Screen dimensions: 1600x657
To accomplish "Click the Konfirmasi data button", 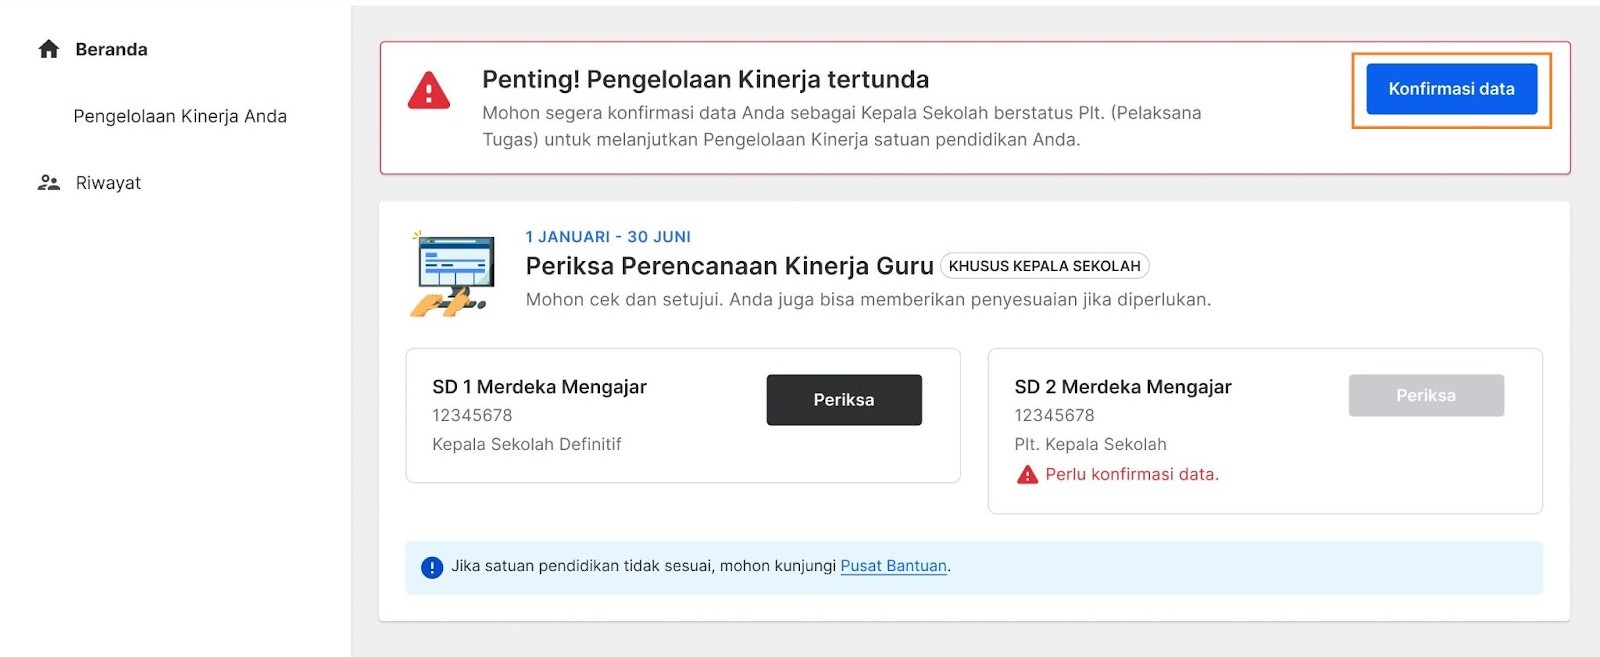I will pyautogui.click(x=1451, y=89).
